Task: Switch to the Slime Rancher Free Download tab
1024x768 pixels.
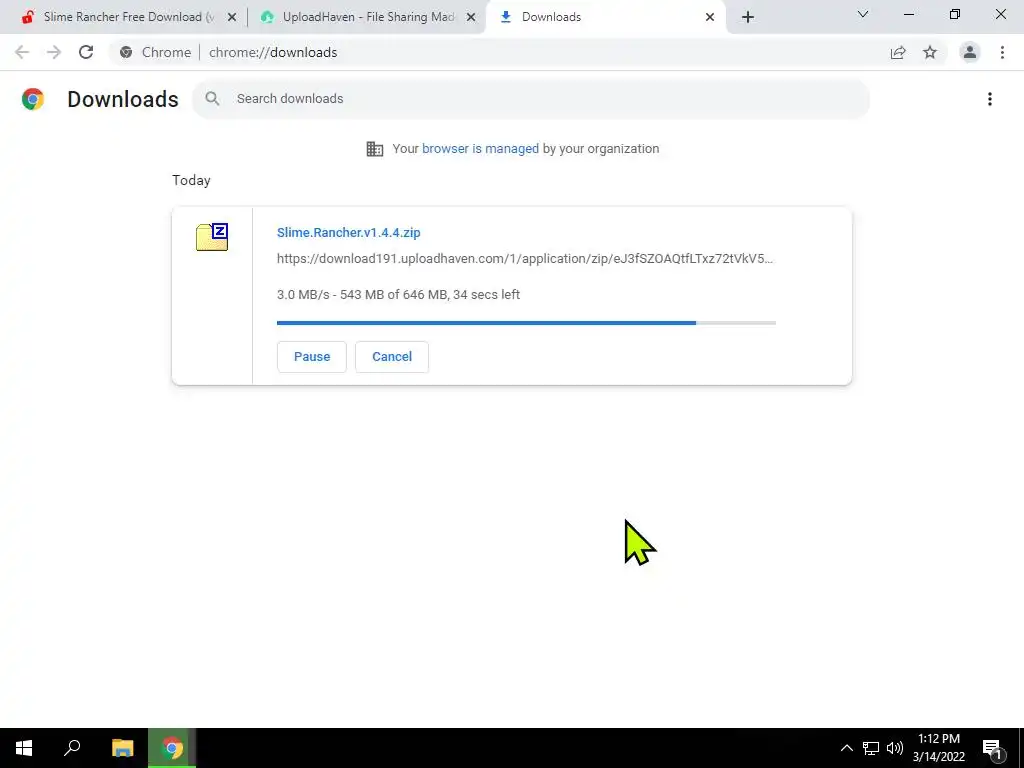Action: point(128,17)
